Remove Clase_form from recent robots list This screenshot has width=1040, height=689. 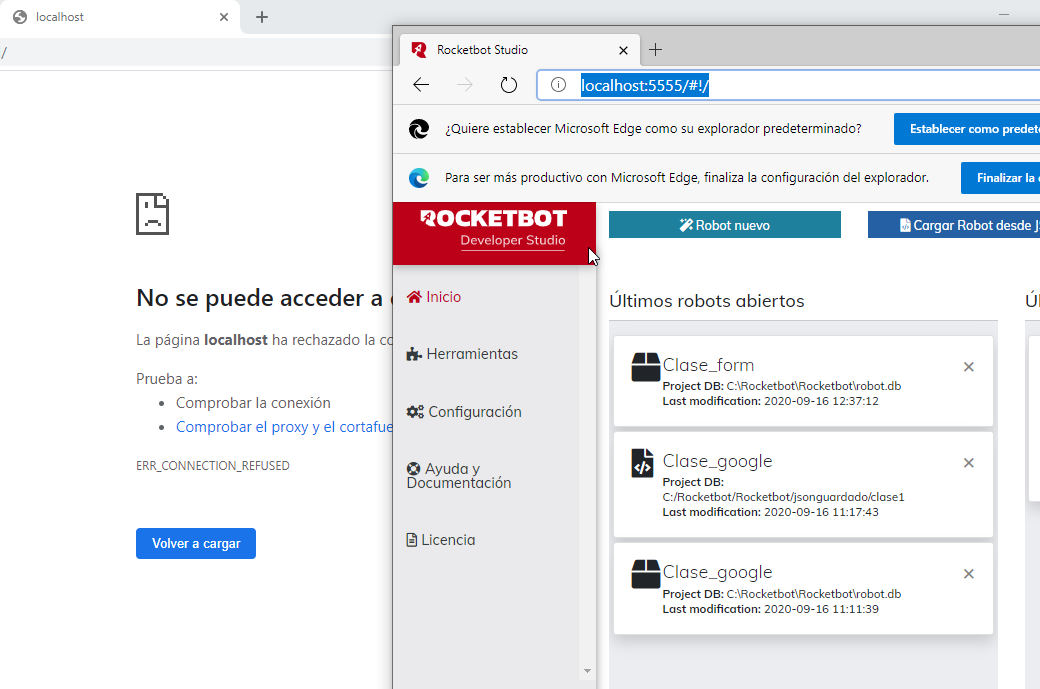tap(968, 367)
